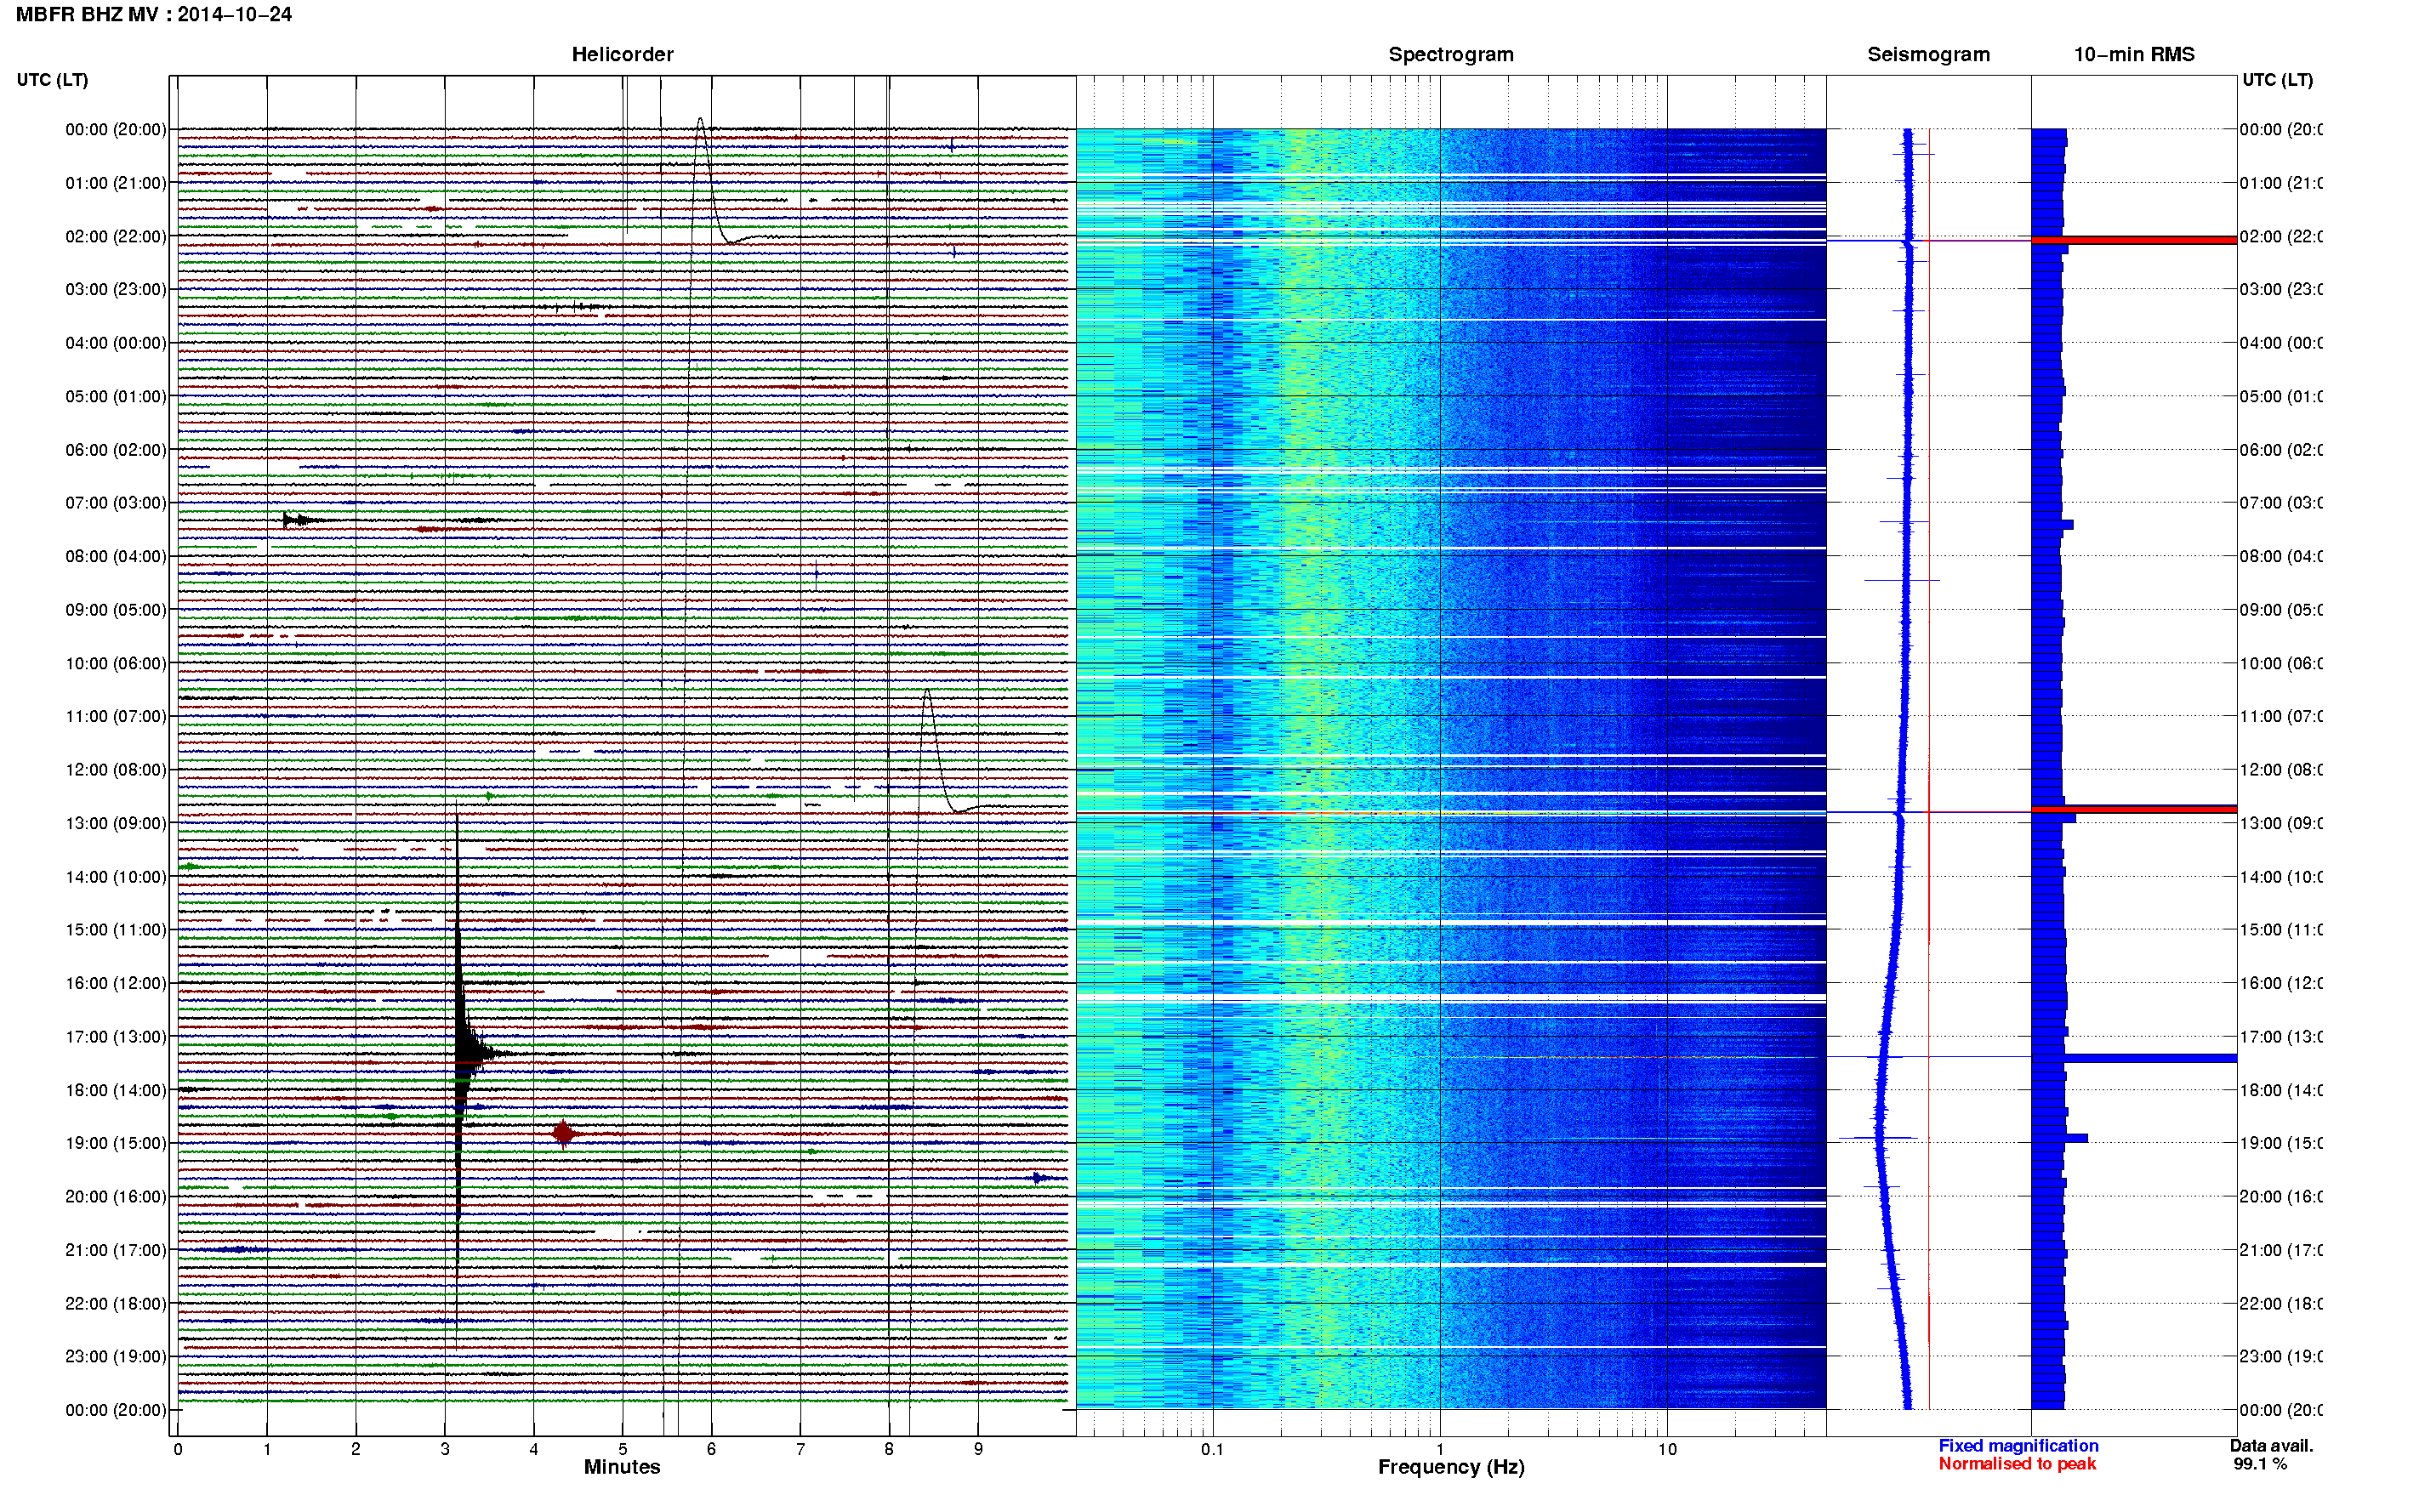The width and height of the screenshot is (2419, 1512).
Task: Click the left '10:00 (06:00)' time label
Action: pyautogui.click(x=116, y=663)
